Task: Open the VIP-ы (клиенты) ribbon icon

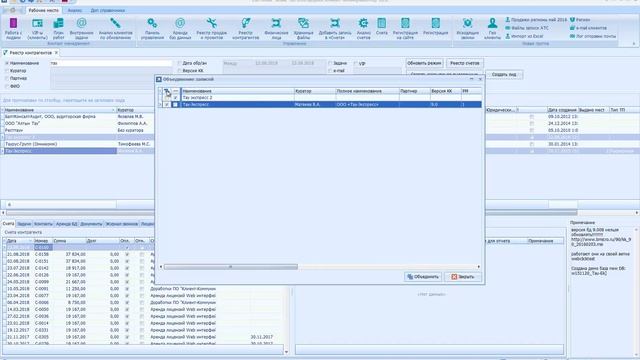Action: 37,28
